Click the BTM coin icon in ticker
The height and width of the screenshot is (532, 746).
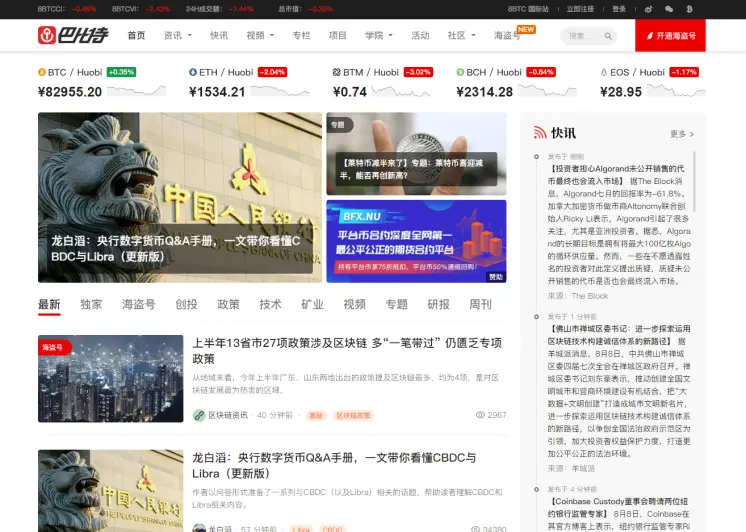337,72
